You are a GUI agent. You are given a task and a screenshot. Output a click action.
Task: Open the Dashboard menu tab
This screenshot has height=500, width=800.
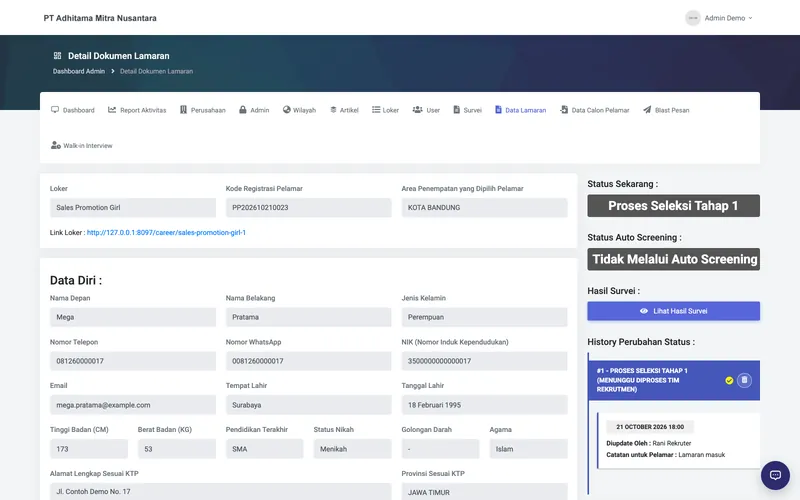click(x=73, y=110)
